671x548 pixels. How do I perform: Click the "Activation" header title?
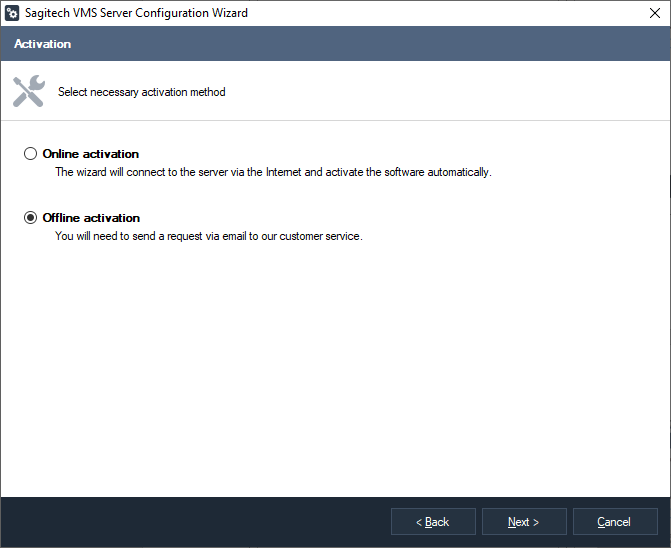pyautogui.click(x=42, y=44)
